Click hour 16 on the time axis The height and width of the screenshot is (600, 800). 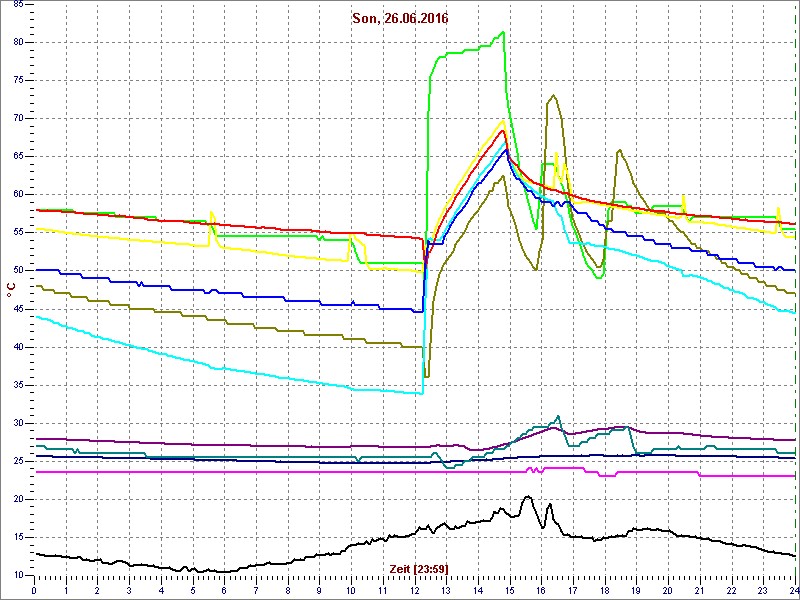541,590
